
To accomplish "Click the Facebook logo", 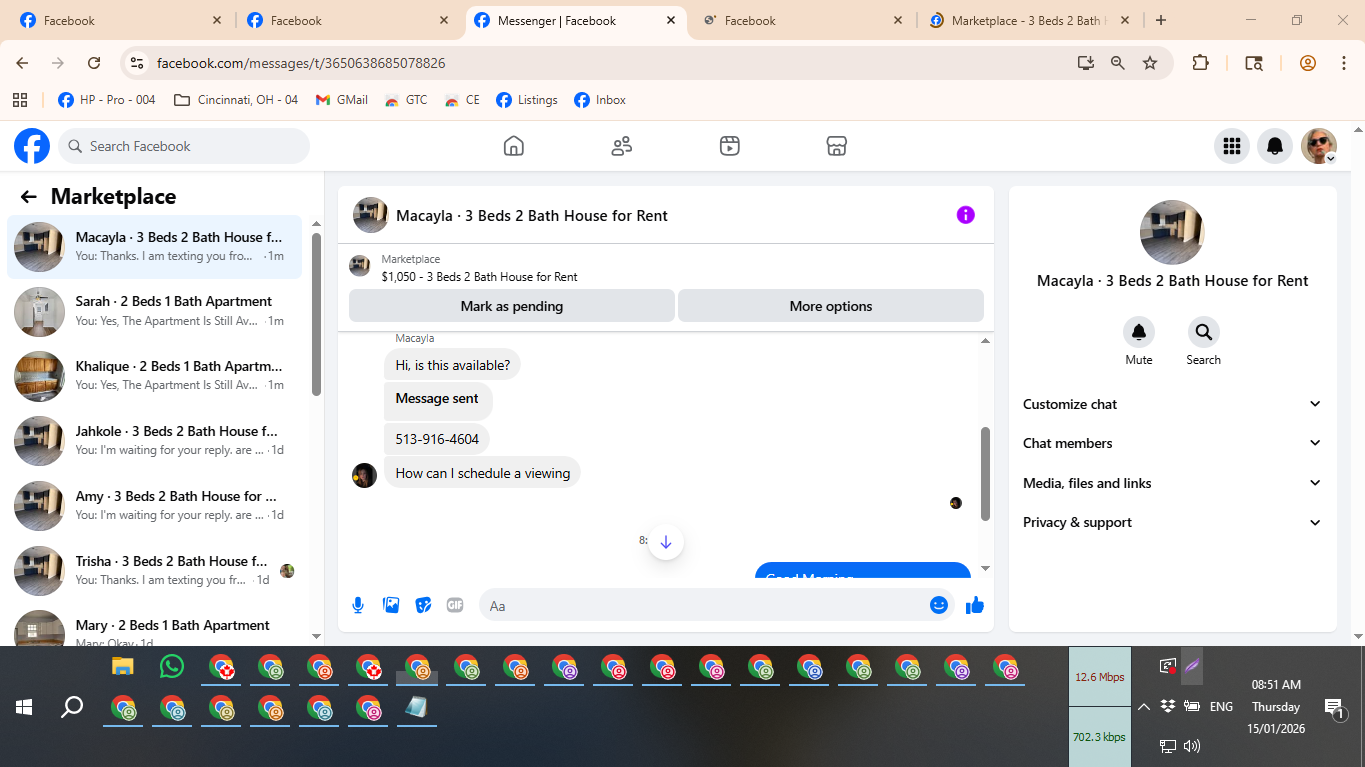I will pyautogui.click(x=32, y=146).
